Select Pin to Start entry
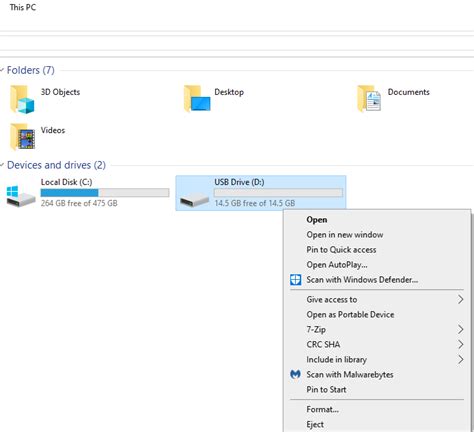The height and width of the screenshot is (432, 474). 377,389
